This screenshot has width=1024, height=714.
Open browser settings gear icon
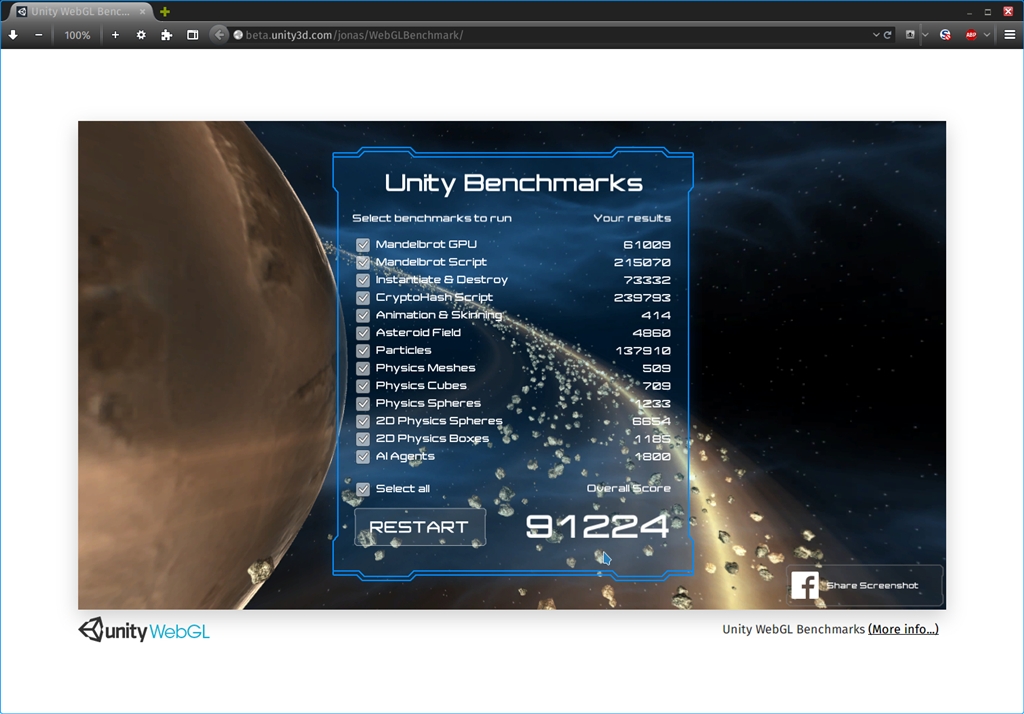(x=141, y=35)
